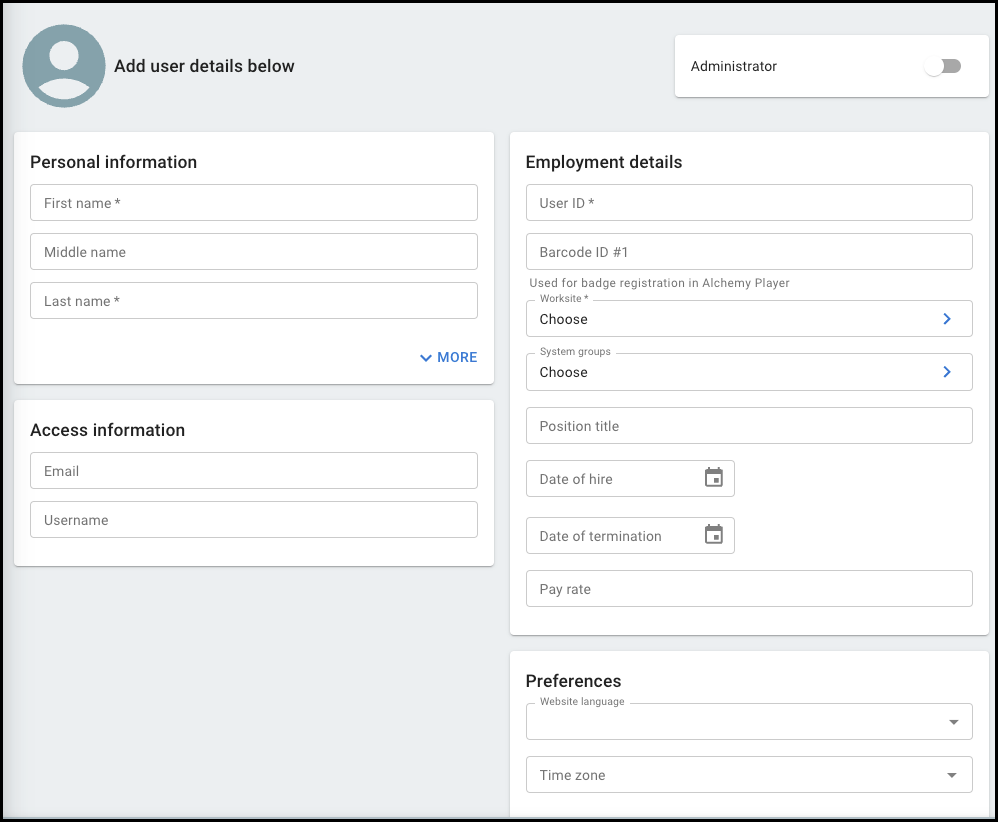Expand the Website language dropdown
This screenshot has height=822, width=998.
952,722
